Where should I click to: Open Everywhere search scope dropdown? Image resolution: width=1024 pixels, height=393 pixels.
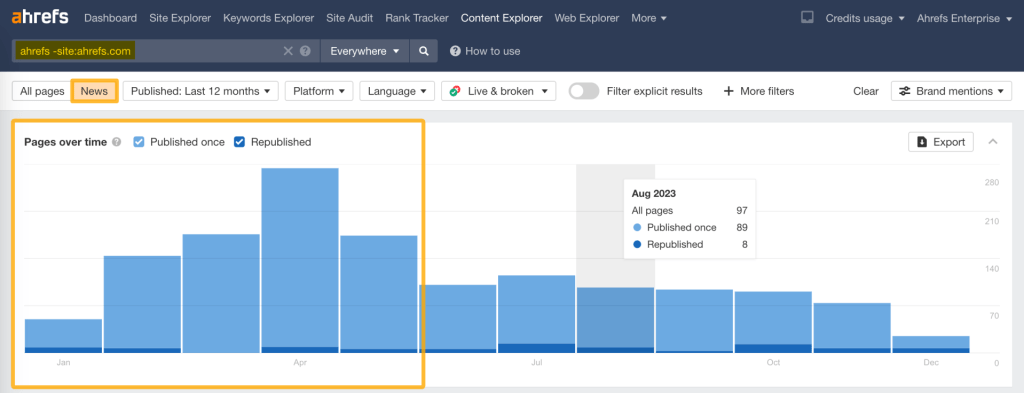point(364,51)
